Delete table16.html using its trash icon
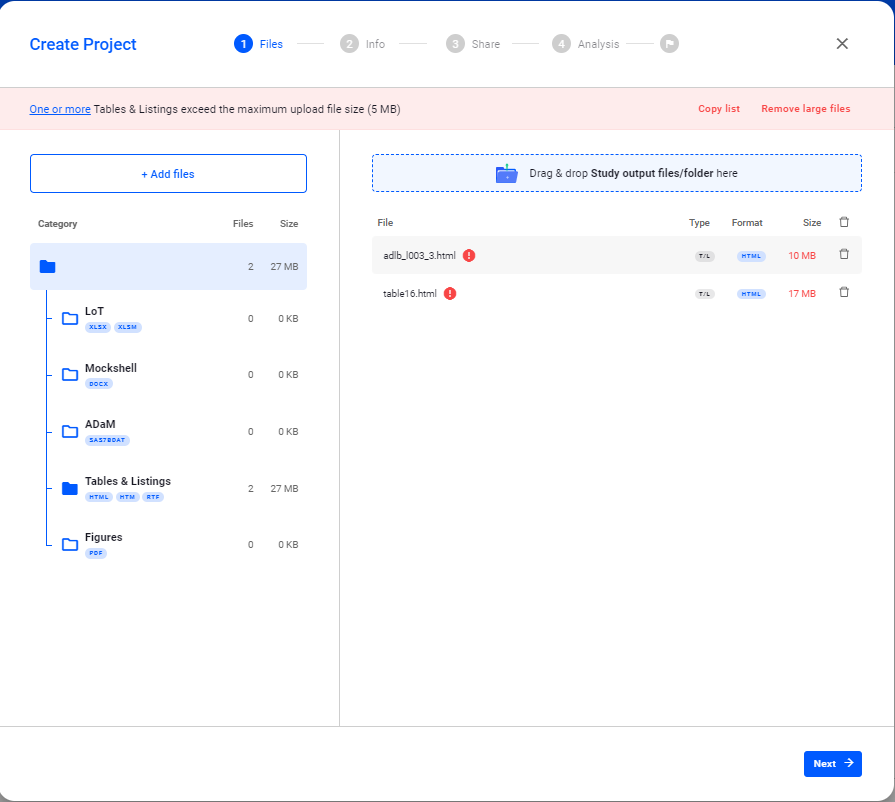Screen dimensions: 895x802 pyautogui.click(x=844, y=292)
